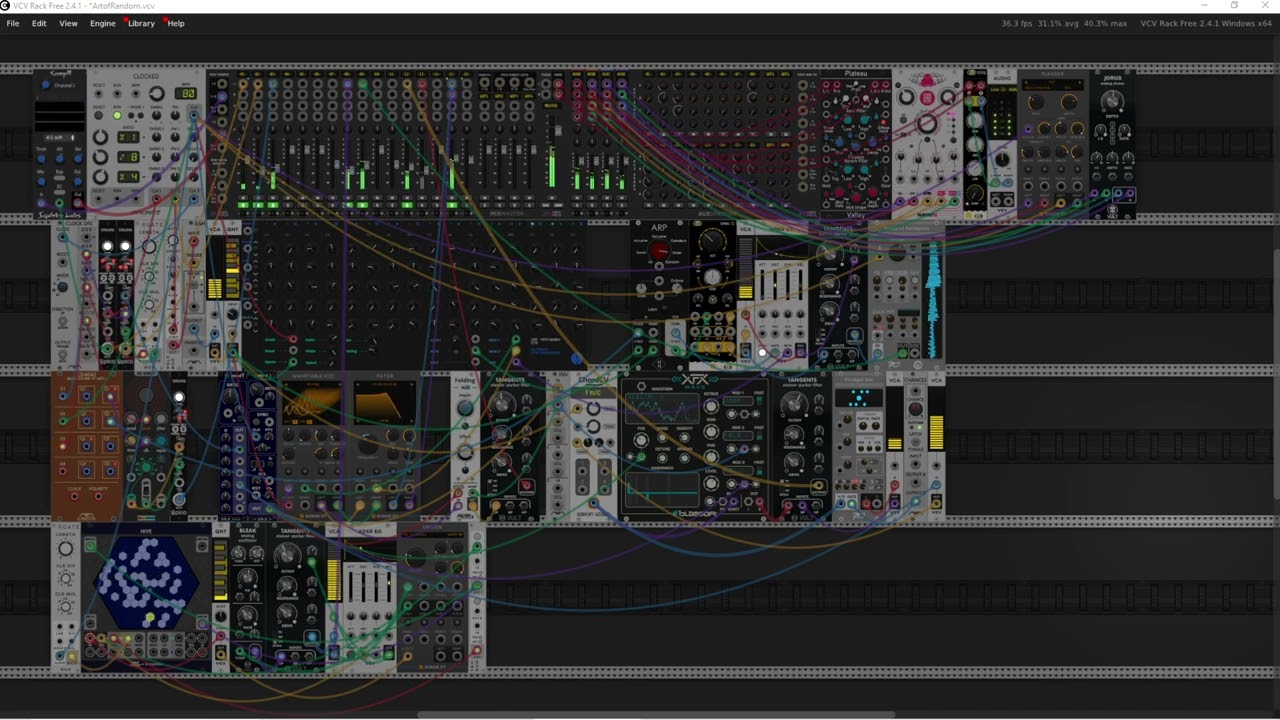Click the Depth knob on Folding module
Screen dimensions: 1280x720
[465, 408]
